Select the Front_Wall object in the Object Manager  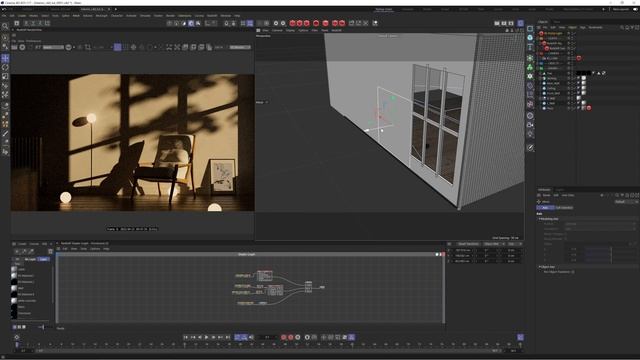[553, 93]
